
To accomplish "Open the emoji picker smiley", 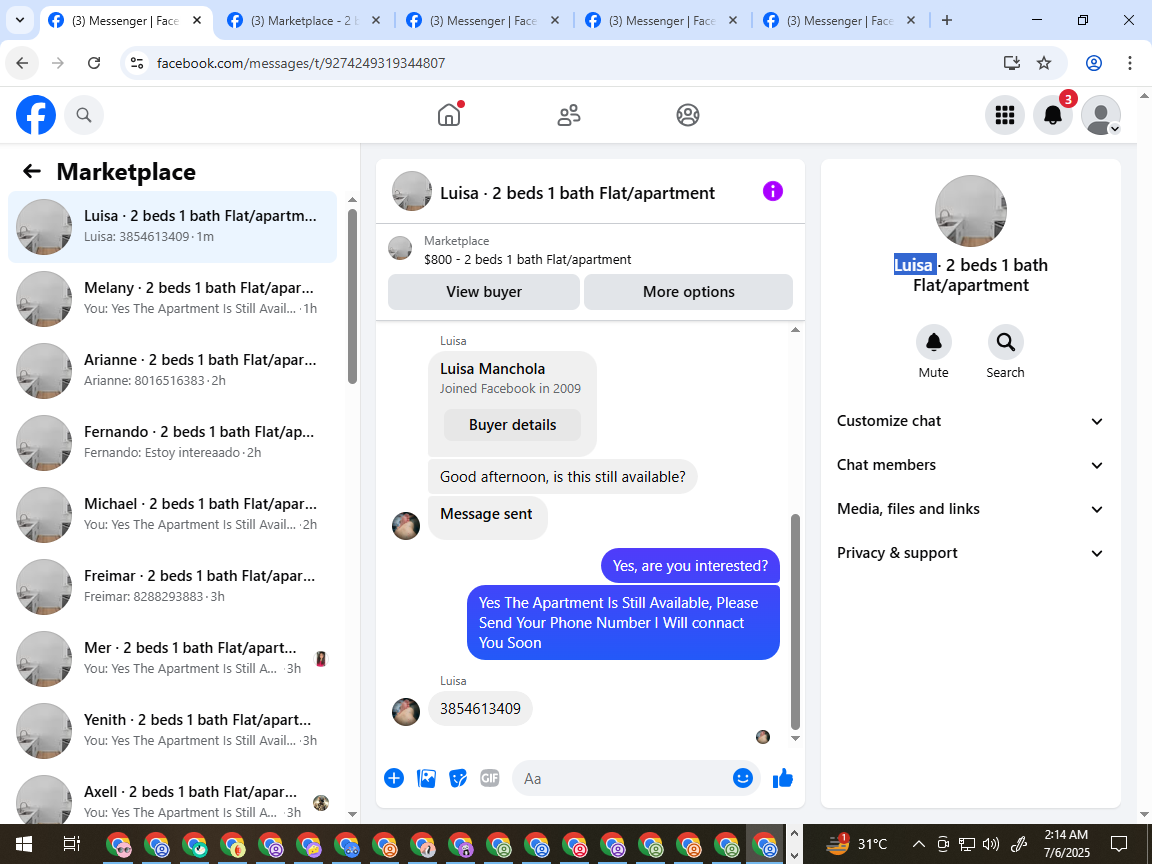I will pos(743,778).
